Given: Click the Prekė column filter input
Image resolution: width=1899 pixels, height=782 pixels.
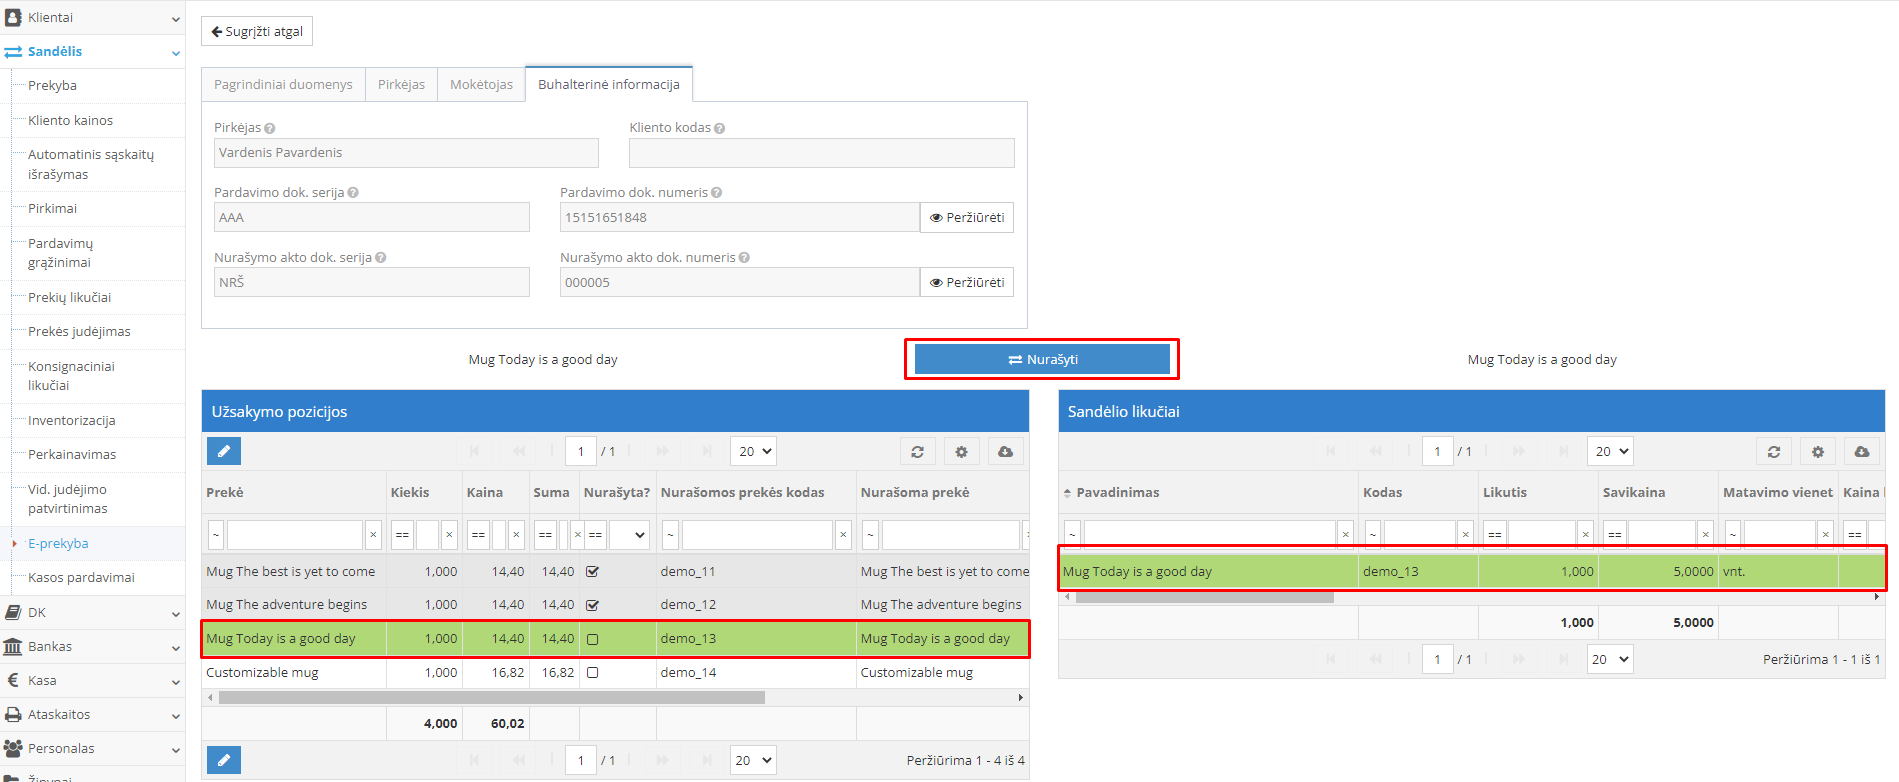Looking at the screenshot, I should point(294,535).
